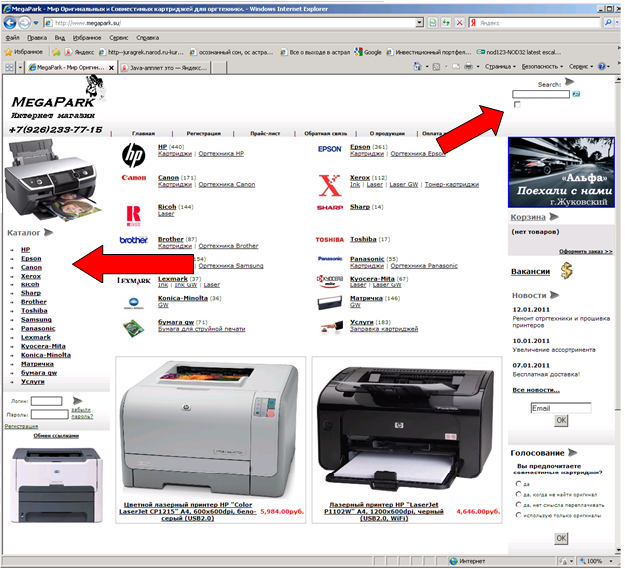Click the RSS feeds icon
The image size is (625, 569).
click(436, 67)
